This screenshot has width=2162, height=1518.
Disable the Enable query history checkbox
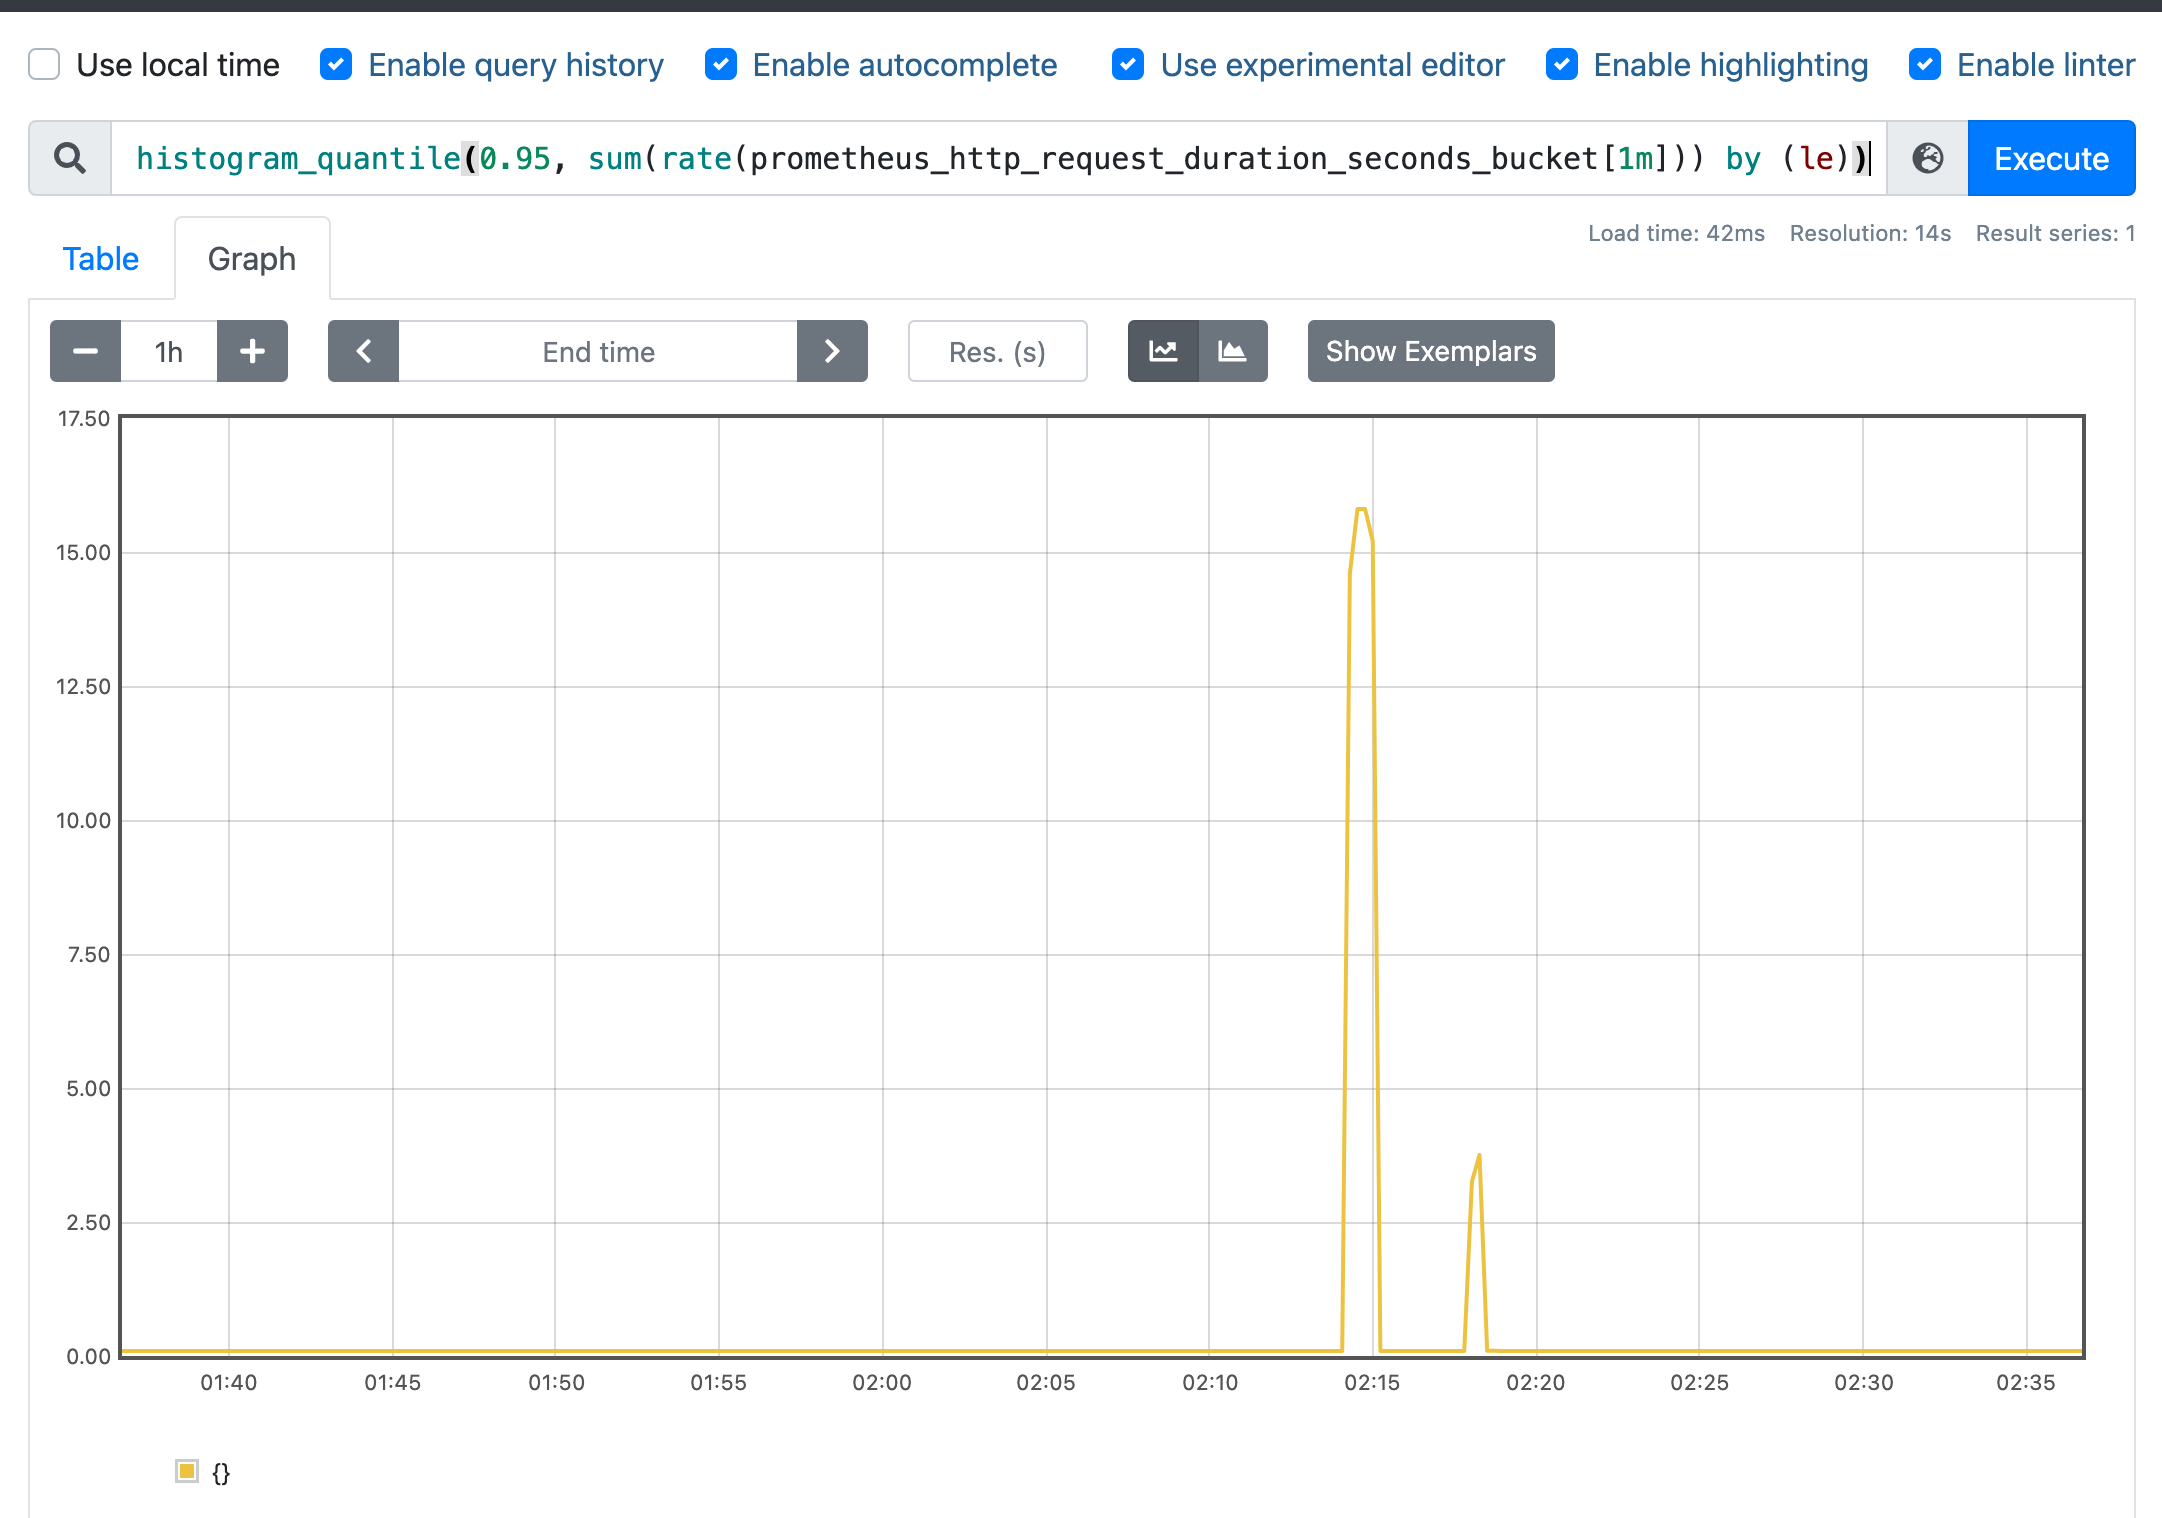pyautogui.click(x=336, y=65)
